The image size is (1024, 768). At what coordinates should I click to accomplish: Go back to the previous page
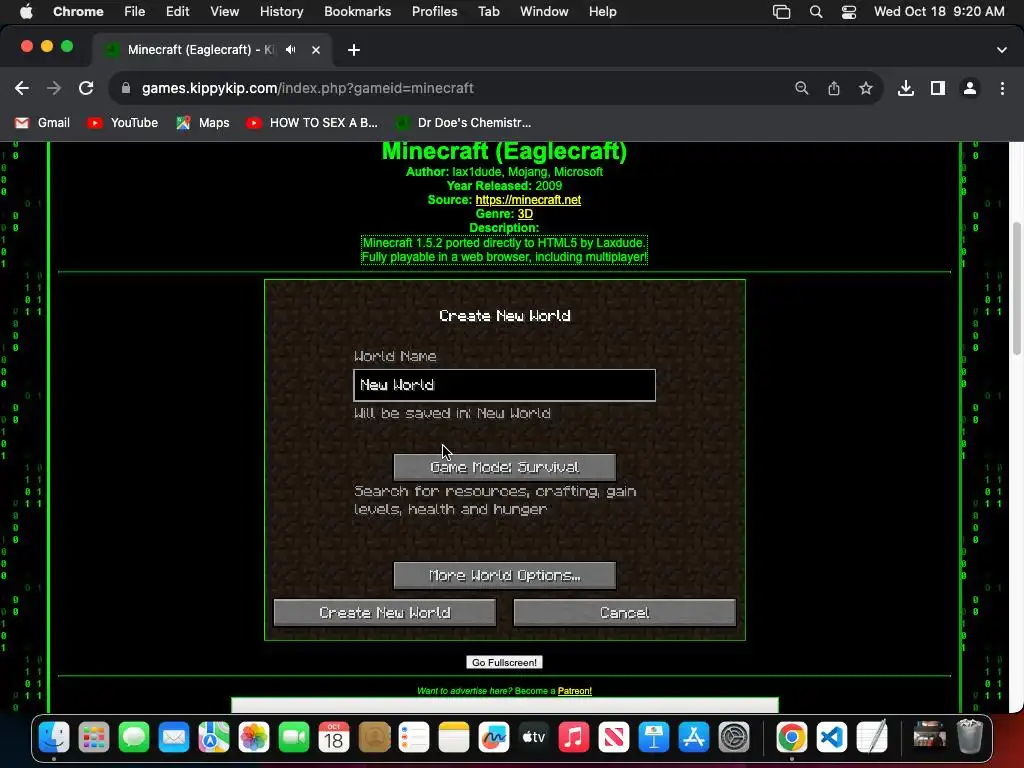pos(22,88)
